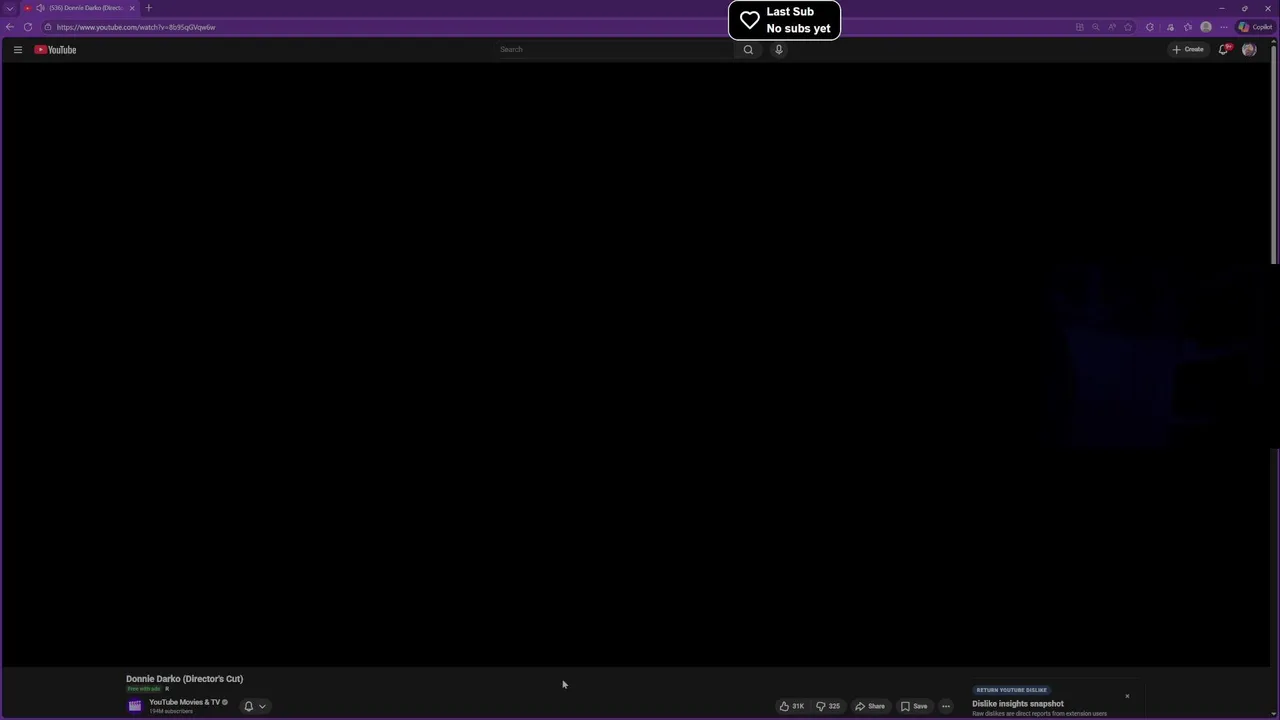Open the YouTube account avatar menu

[1249, 49]
